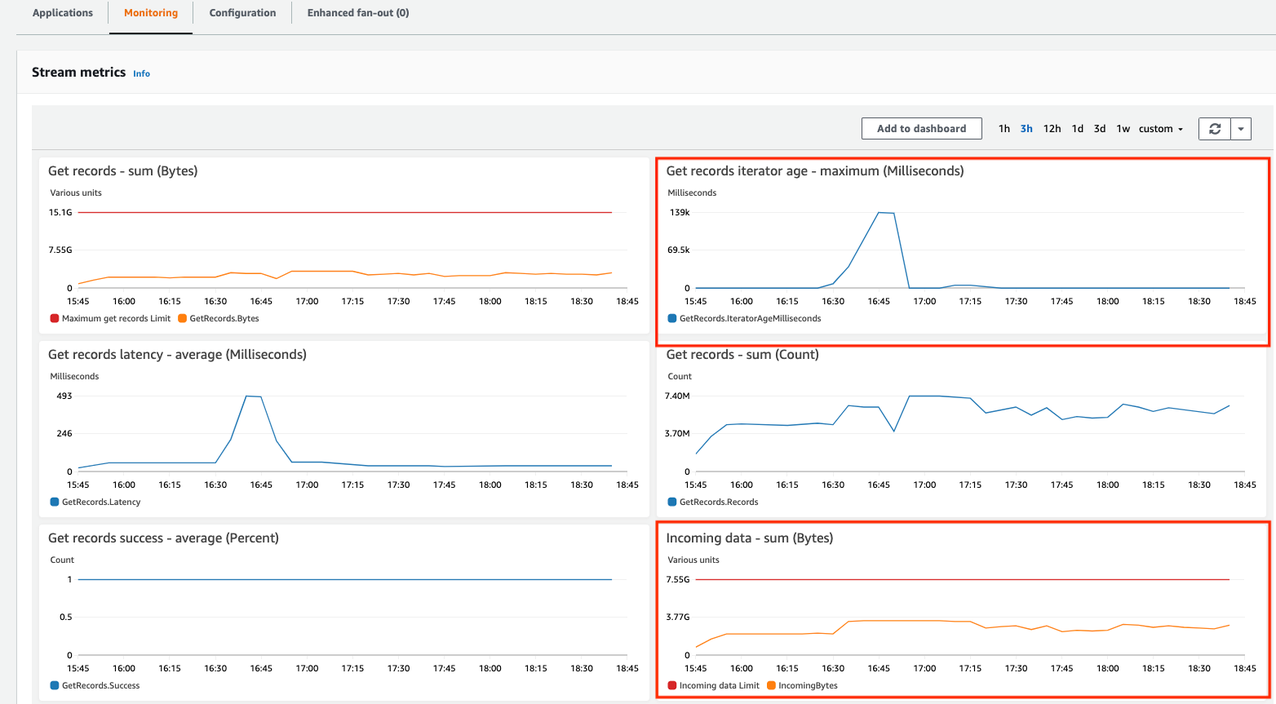Screen dimensions: 1276x704
Task: Toggle the GetRecords.Bytes orange legend swatch
Action: pos(182,319)
